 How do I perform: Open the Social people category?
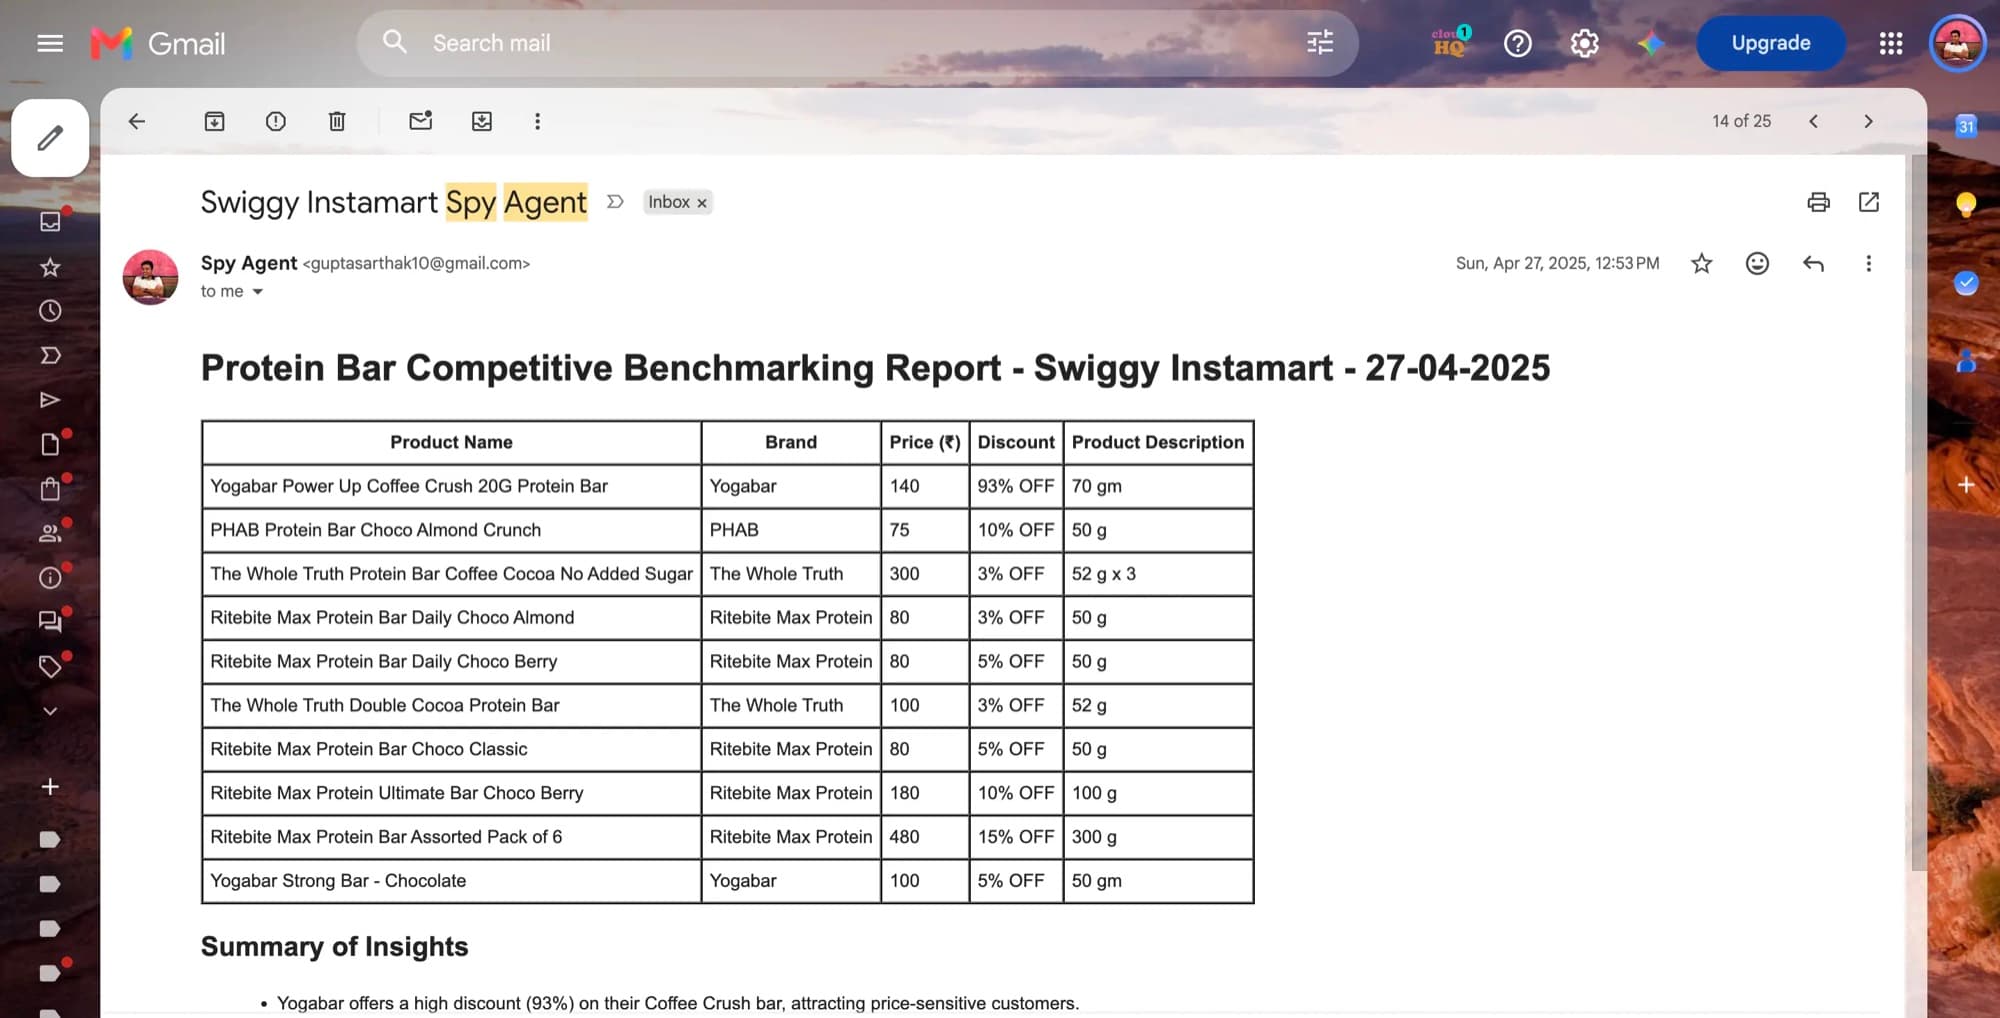(x=50, y=533)
